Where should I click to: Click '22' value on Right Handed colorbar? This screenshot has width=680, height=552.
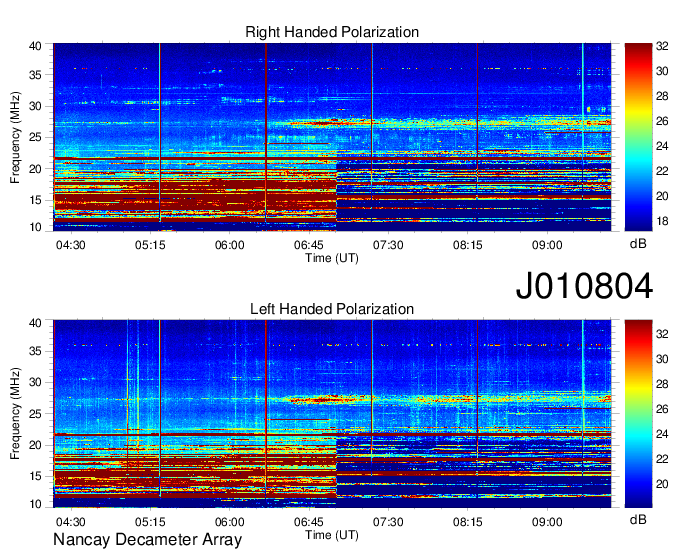pyautogui.click(x=662, y=171)
